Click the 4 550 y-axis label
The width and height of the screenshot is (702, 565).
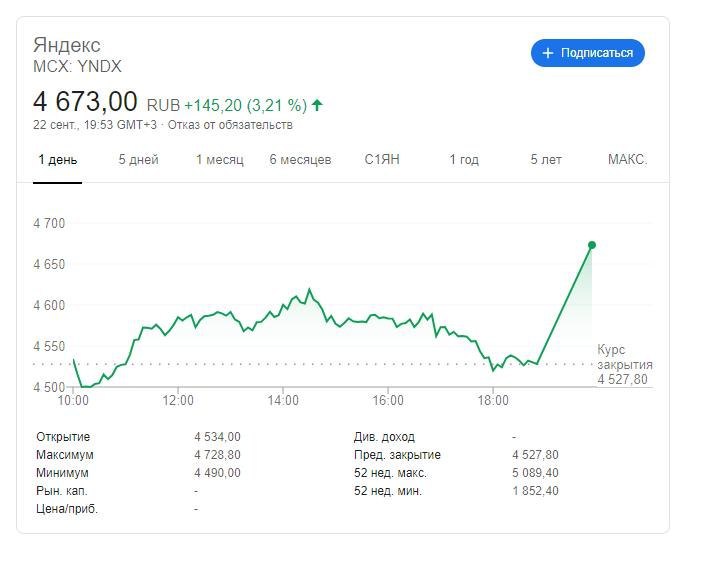tap(49, 346)
